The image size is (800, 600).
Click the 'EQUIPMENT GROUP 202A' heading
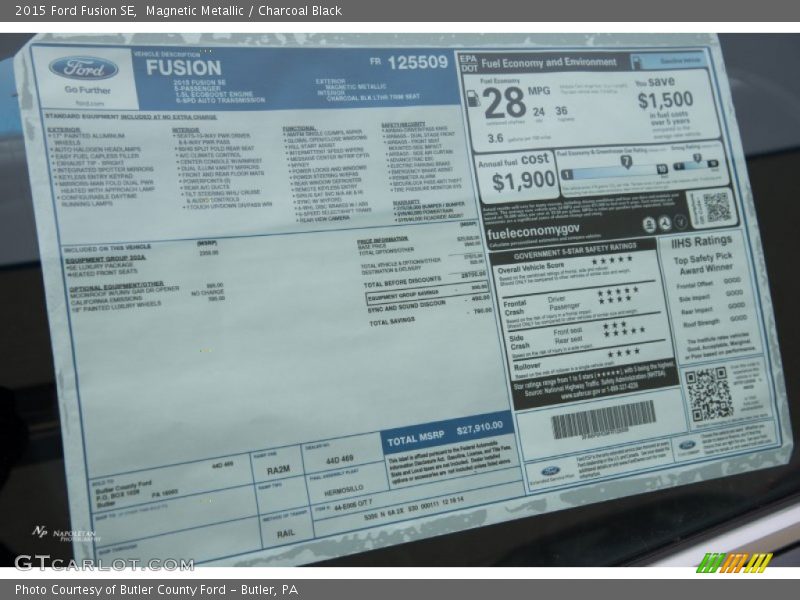(x=106, y=259)
